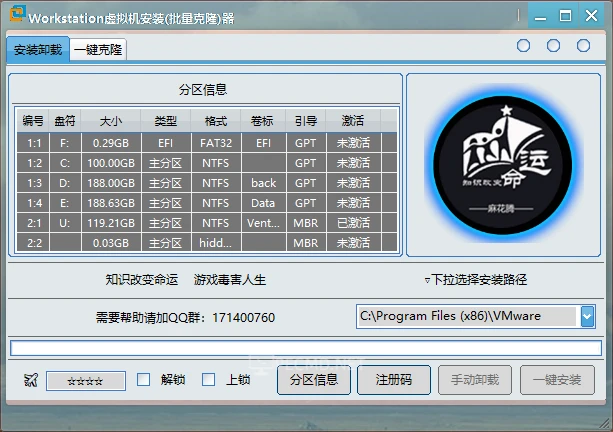This screenshot has height=432, width=613.
Task: Enable the 上锁 checkbox
Action: coord(208,379)
